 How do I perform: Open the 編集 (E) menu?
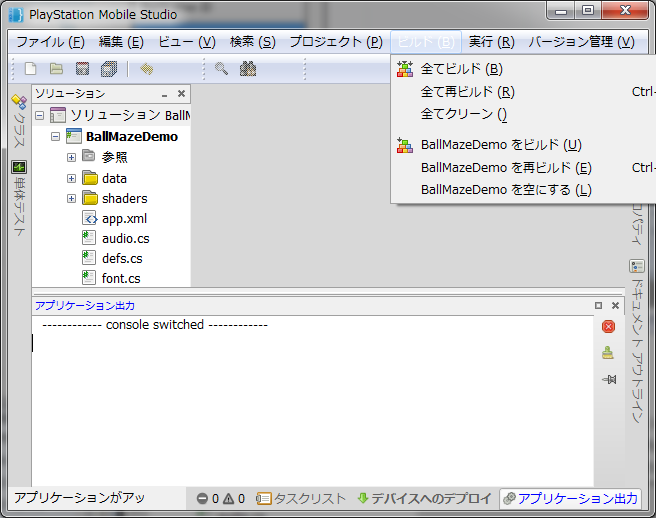pyautogui.click(x=121, y=42)
